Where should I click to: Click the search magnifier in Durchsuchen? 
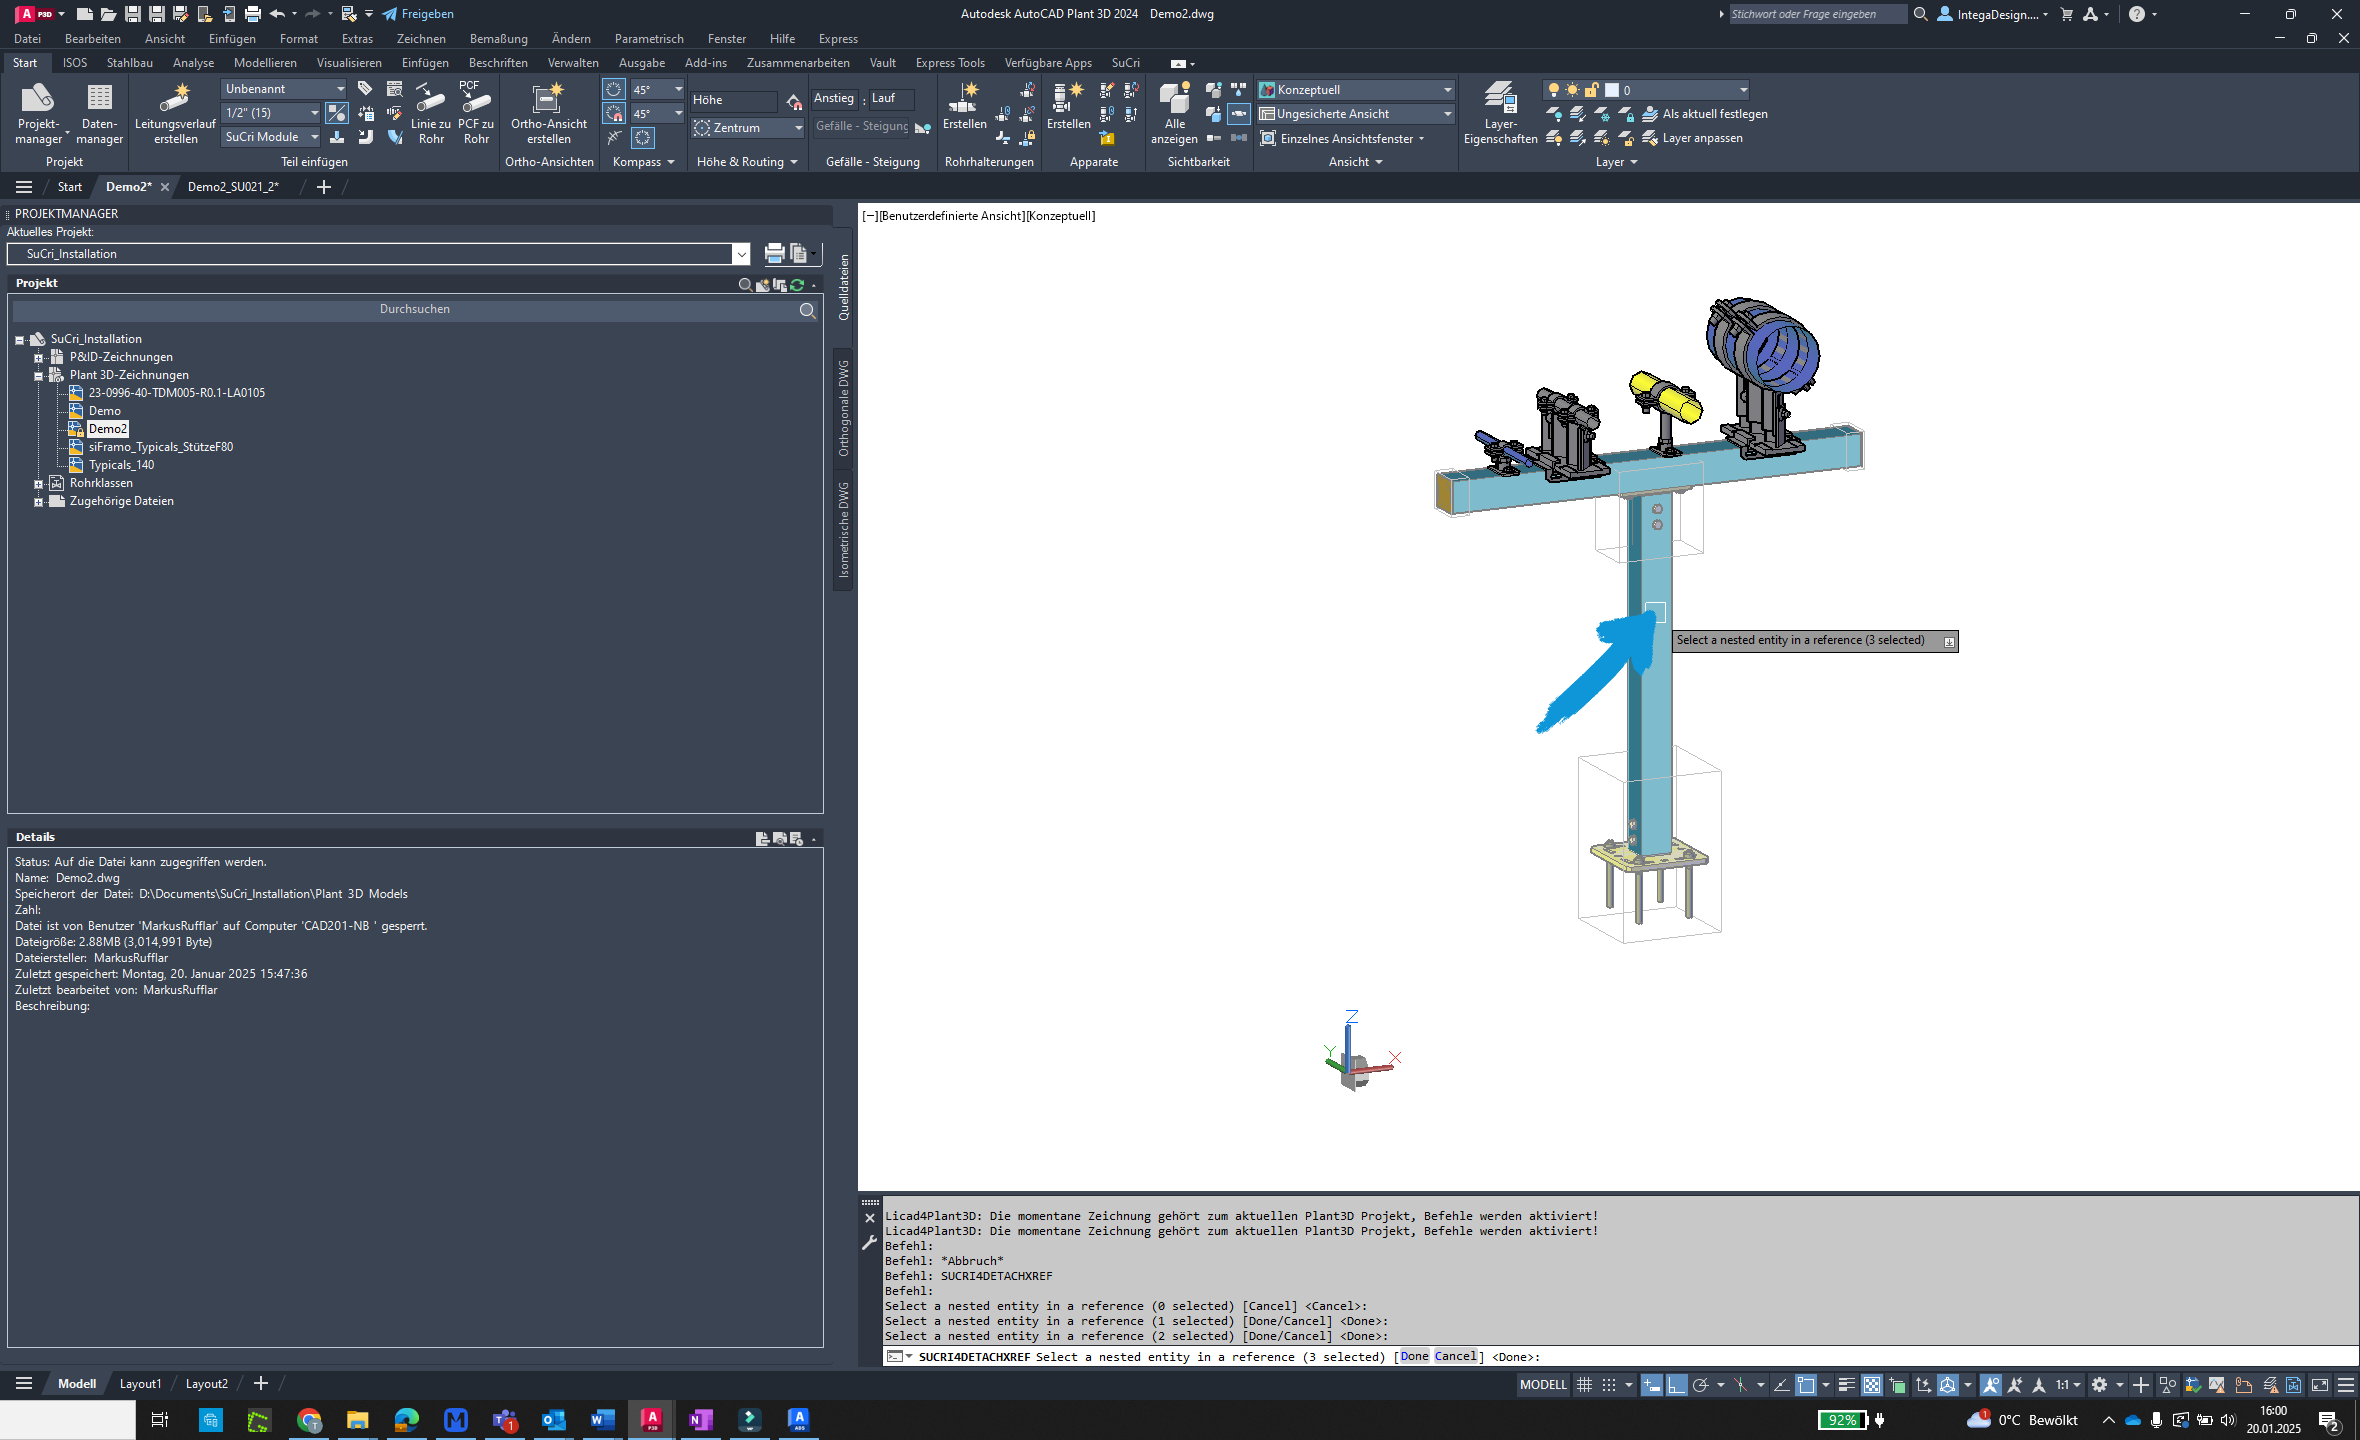tap(807, 310)
